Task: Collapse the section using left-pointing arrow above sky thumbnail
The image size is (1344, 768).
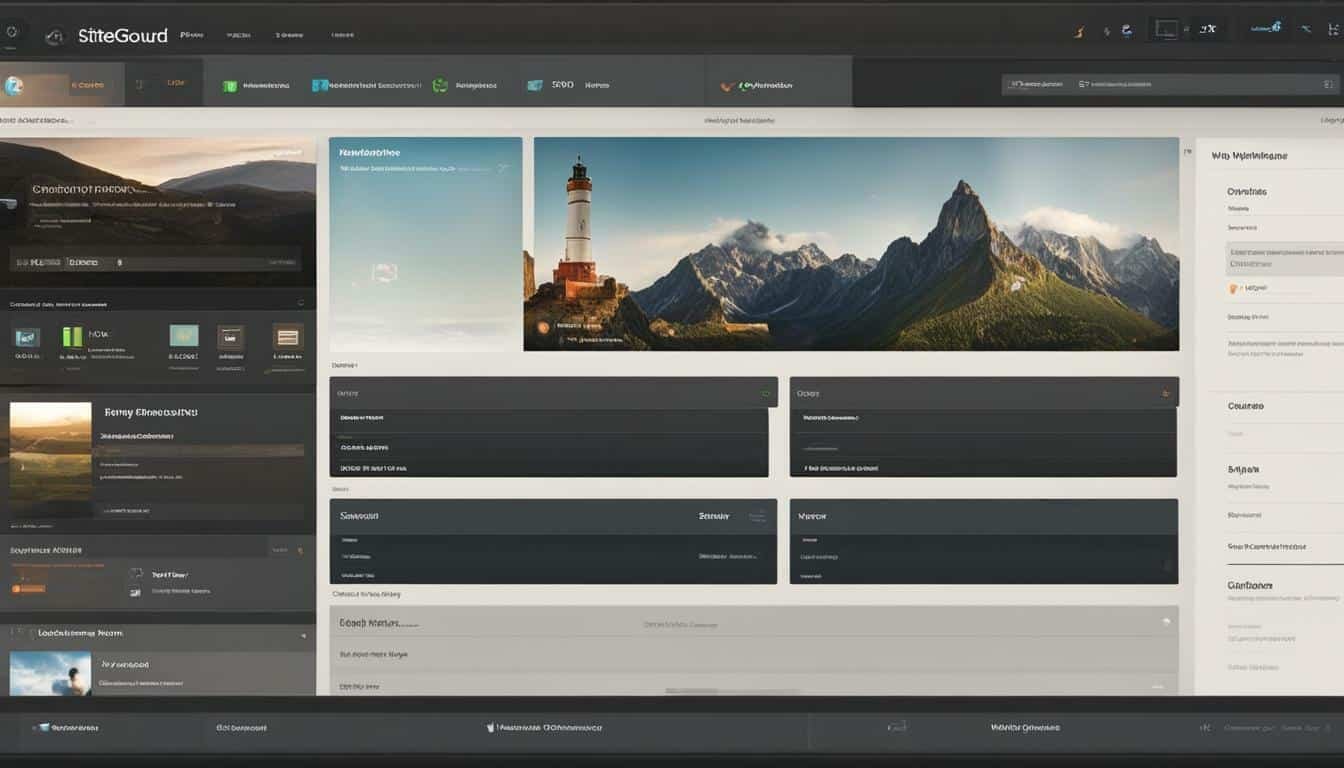Action: (303, 635)
